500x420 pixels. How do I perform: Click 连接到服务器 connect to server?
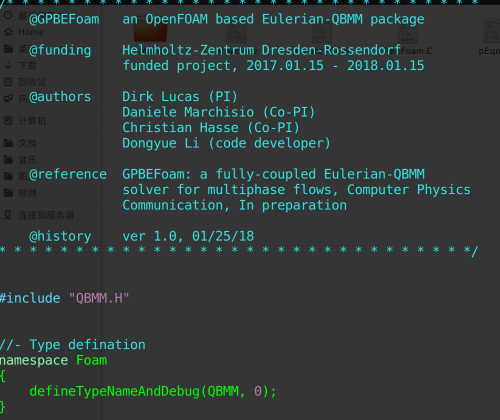click(x=39, y=215)
